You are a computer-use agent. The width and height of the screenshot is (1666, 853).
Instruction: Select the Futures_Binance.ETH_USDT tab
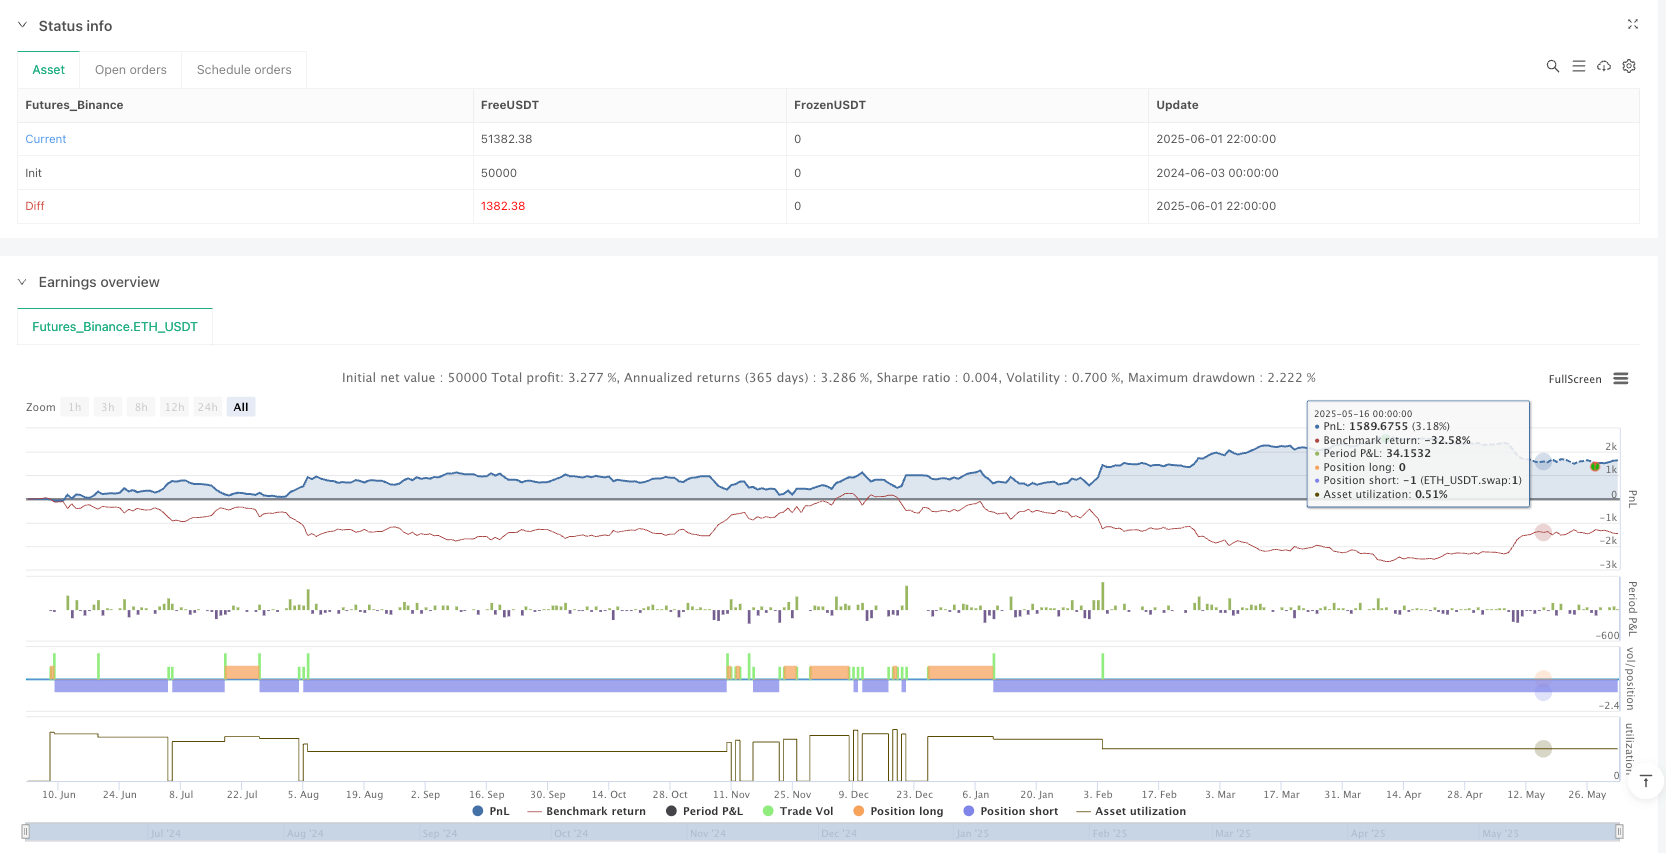[x=115, y=327]
